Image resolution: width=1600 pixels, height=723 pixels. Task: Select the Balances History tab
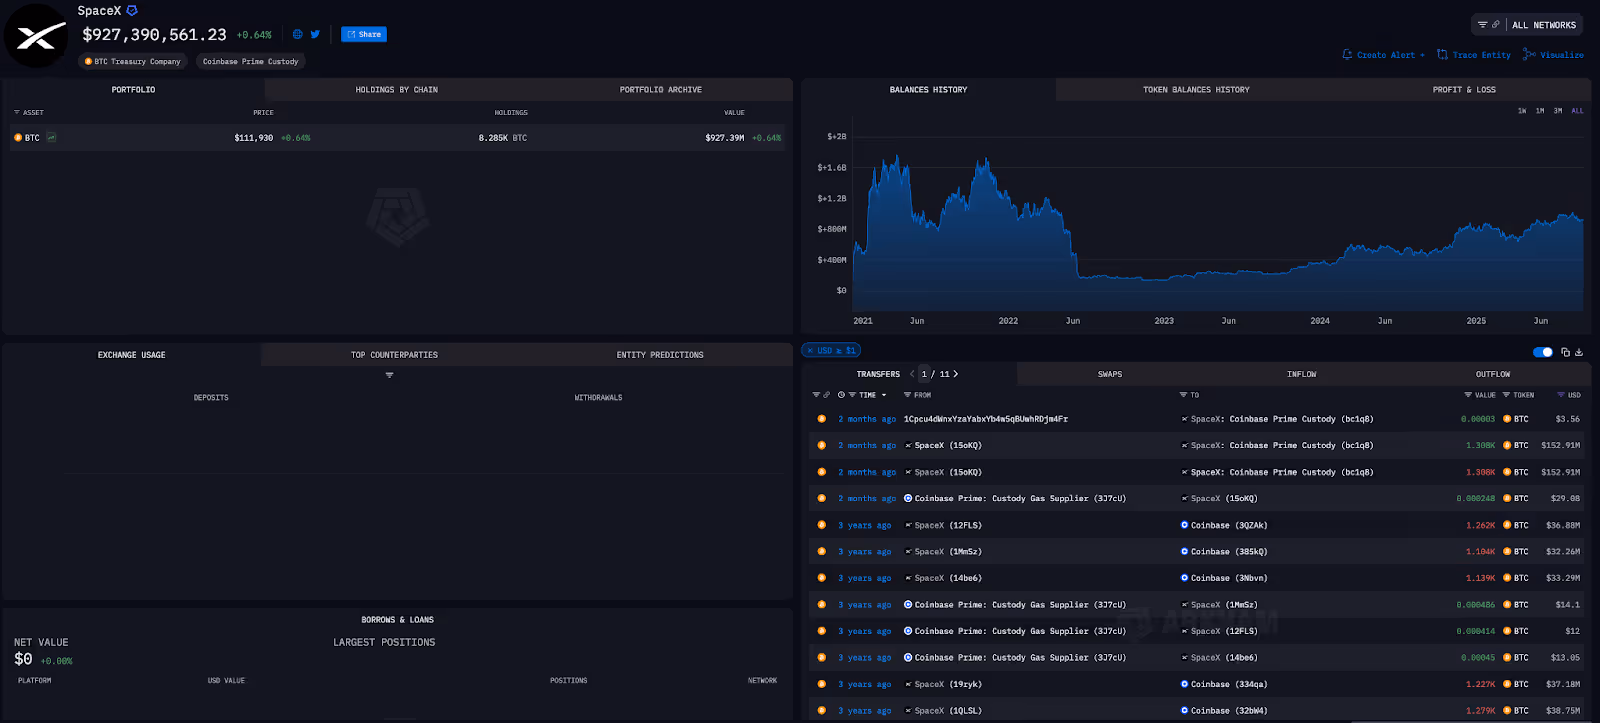pyautogui.click(x=928, y=90)
